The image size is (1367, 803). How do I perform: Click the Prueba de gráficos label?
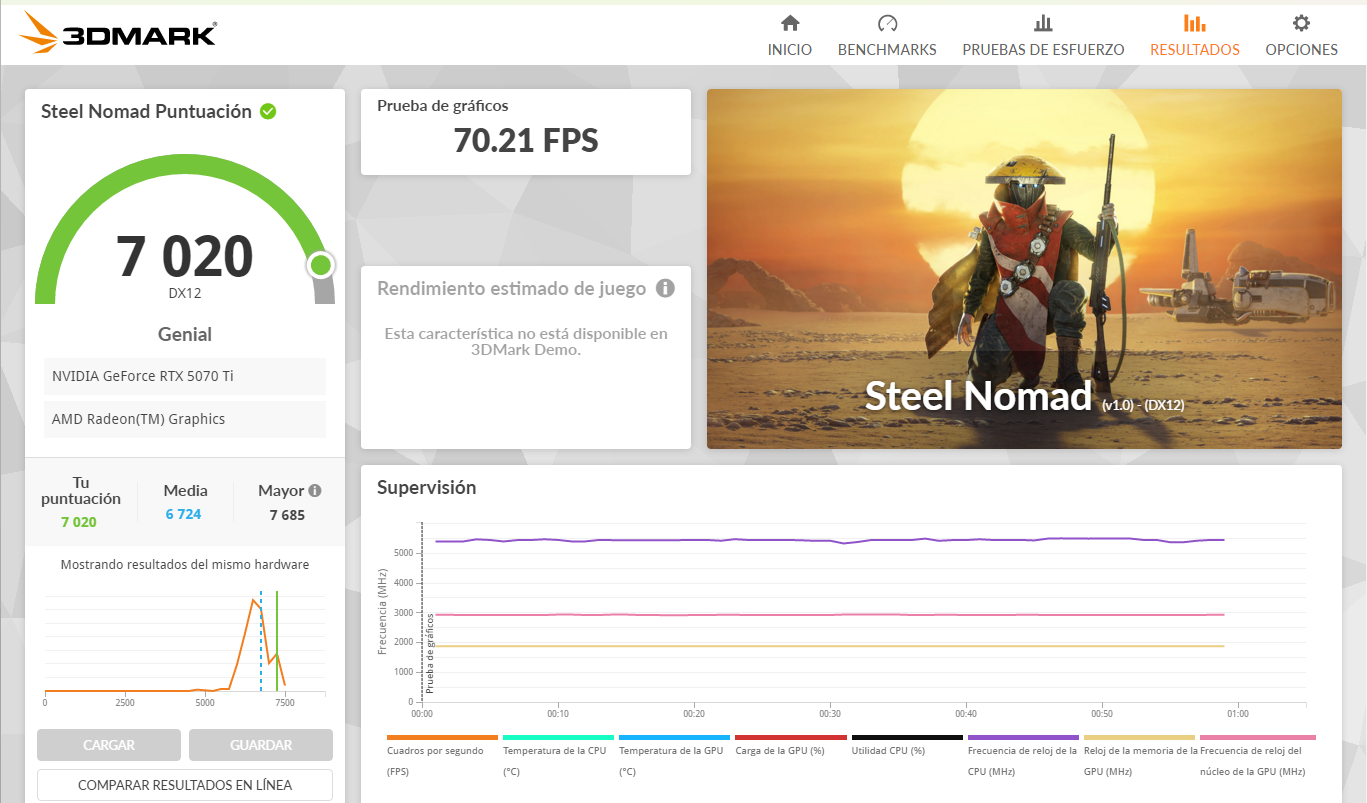(x=443, y=105)
